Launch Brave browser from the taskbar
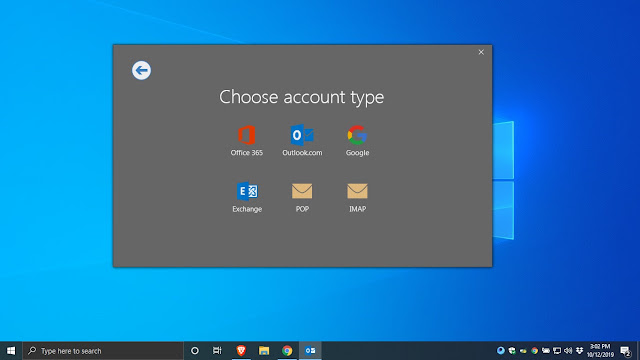Viewport: 640px width, 360px height. coord(241,351)
